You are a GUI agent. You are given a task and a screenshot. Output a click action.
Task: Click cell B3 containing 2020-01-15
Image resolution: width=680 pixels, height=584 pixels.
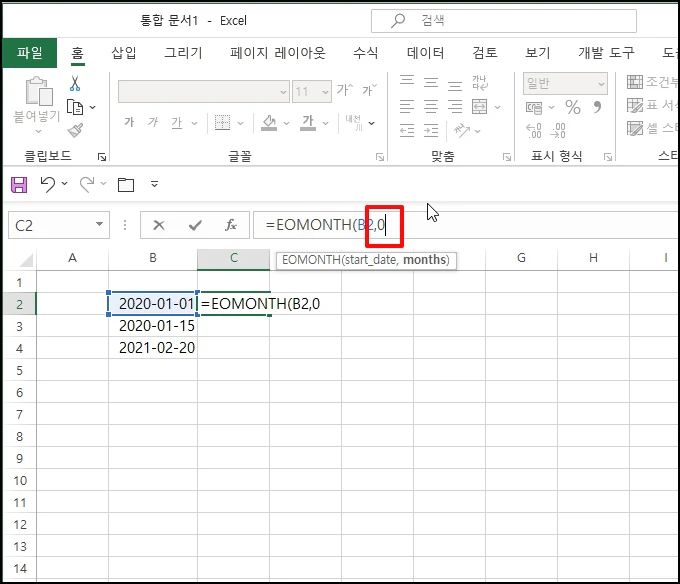pos(153,326)
